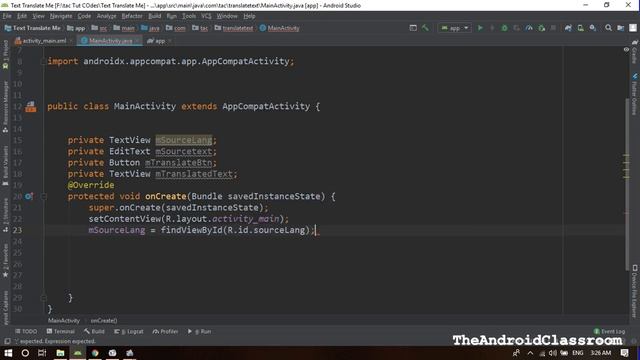Open the Profiler tool window tab
This screenshot has width=640, height=360.
165,331
